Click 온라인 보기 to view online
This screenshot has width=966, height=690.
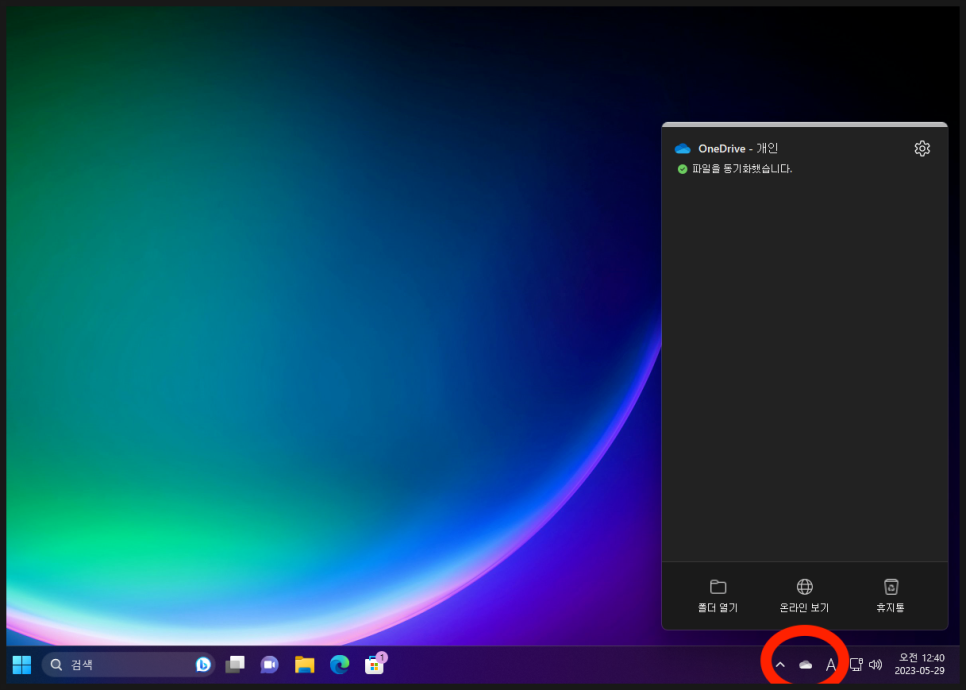tap(804, 596)
